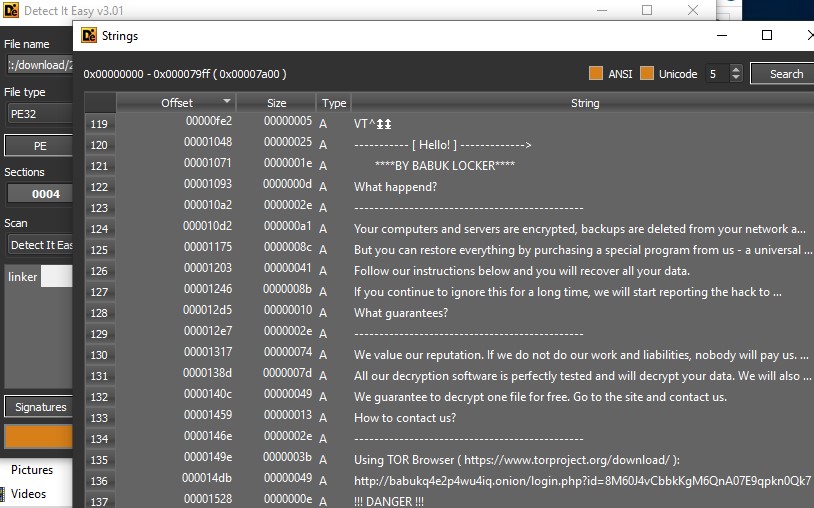Click the Detect It Easy app icon
814x508 pixels.
(10, 10)
